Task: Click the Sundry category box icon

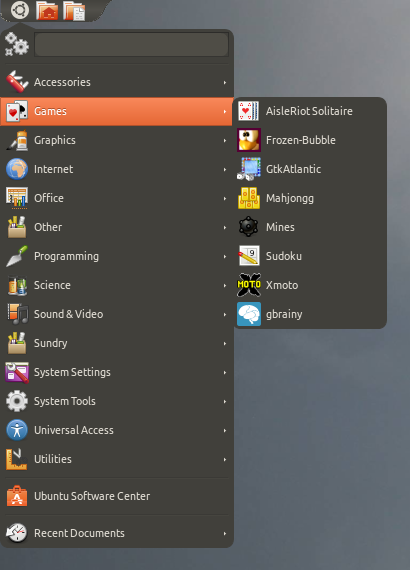Action: click(x=17, y=343)
